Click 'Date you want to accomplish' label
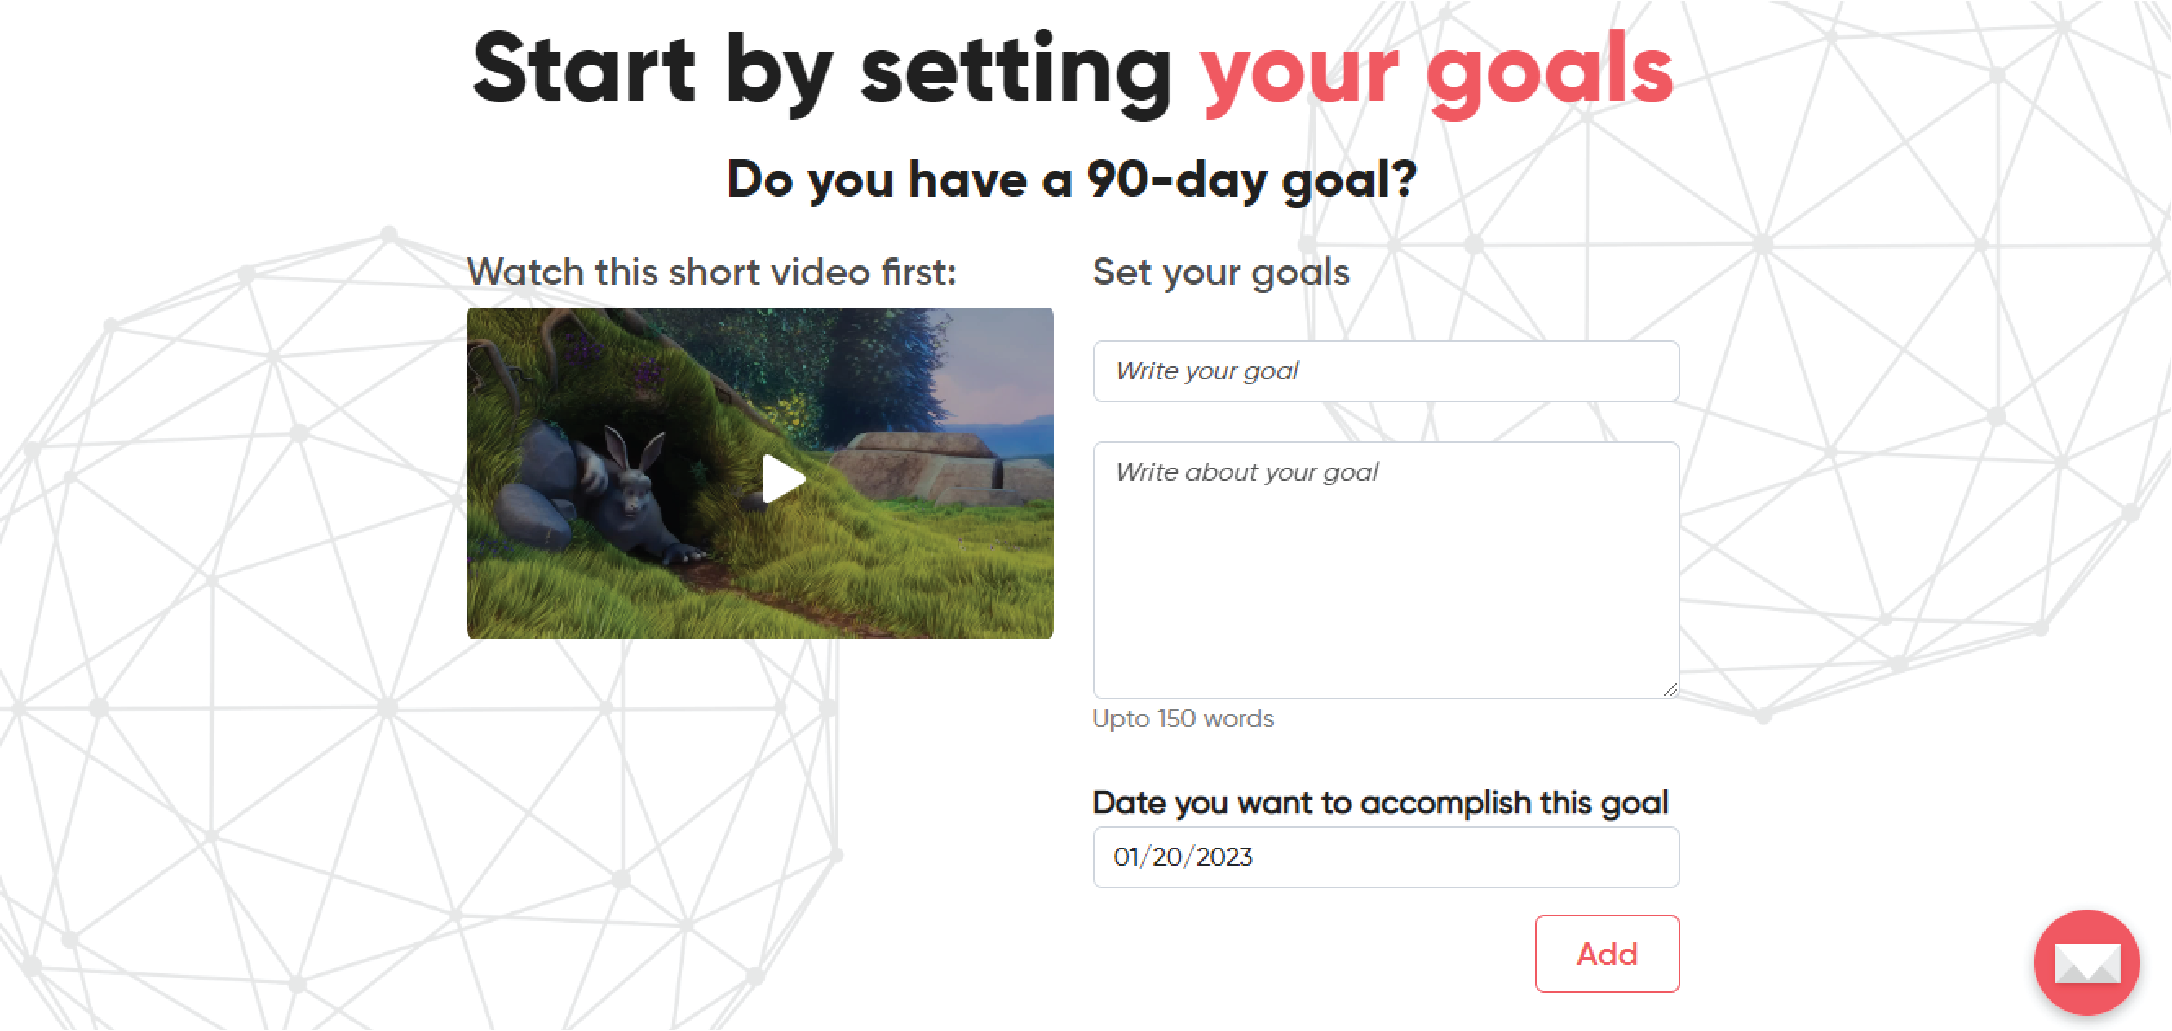The image size is (2172, 1031). [1381, 803]
